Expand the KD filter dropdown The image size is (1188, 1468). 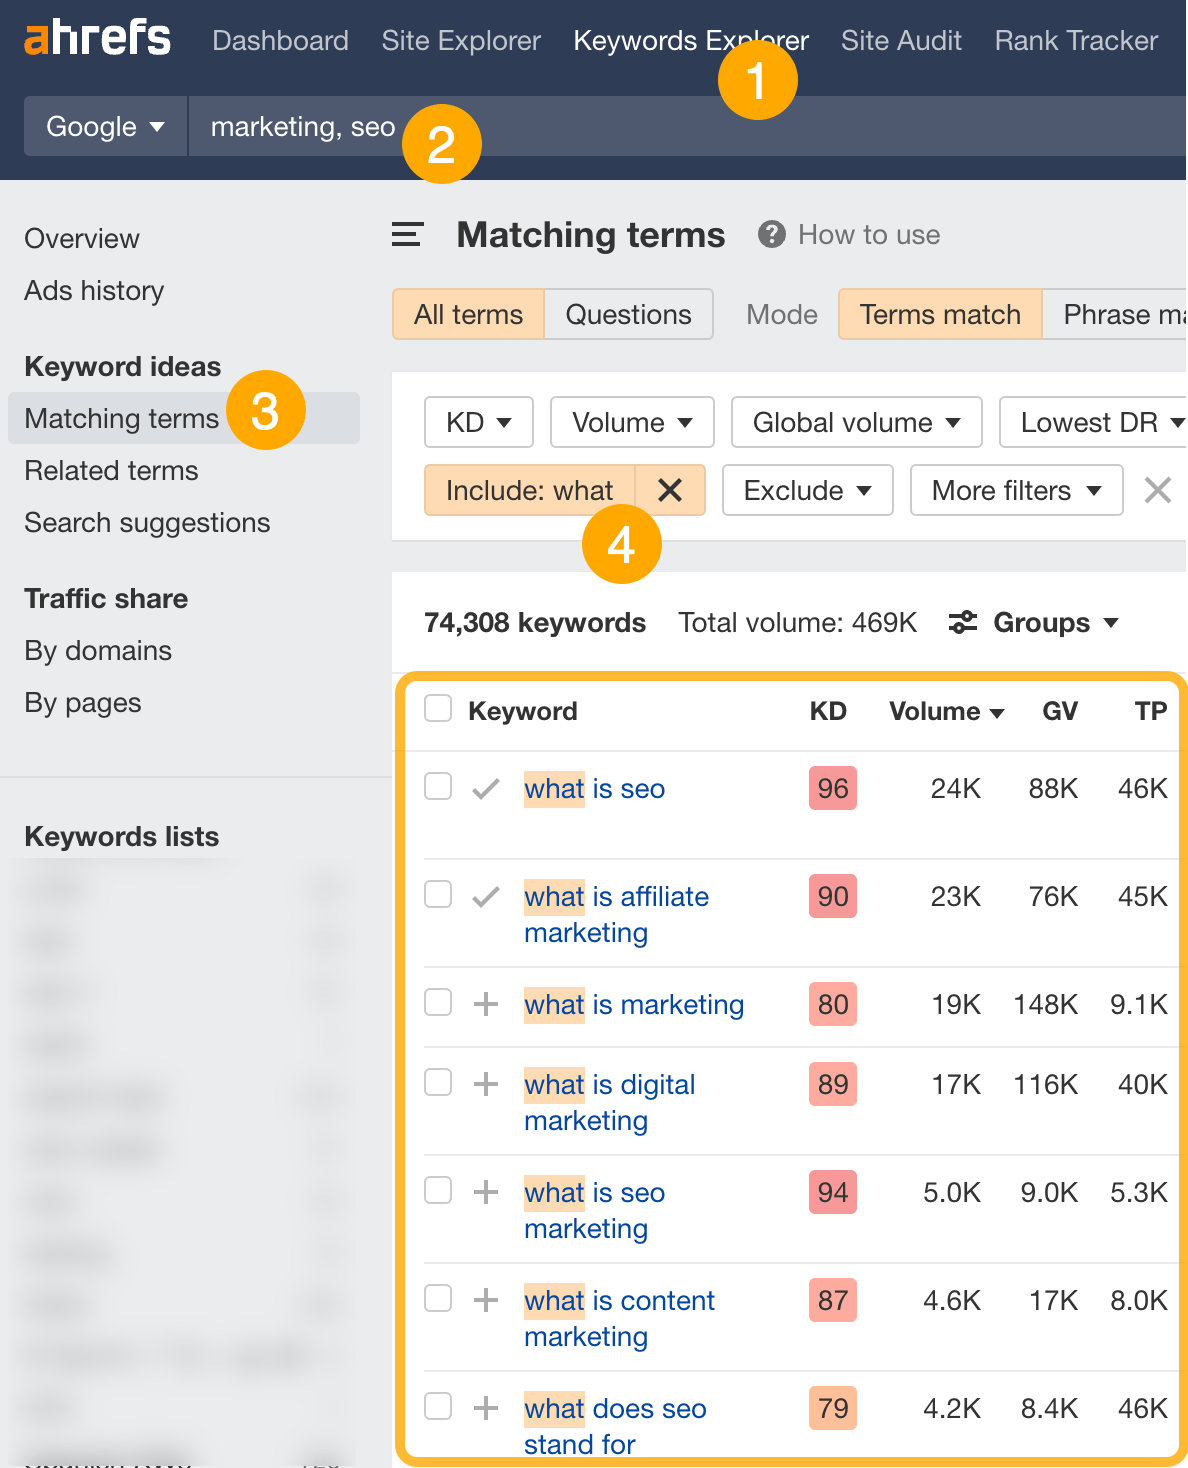click(x=478, y=422)
